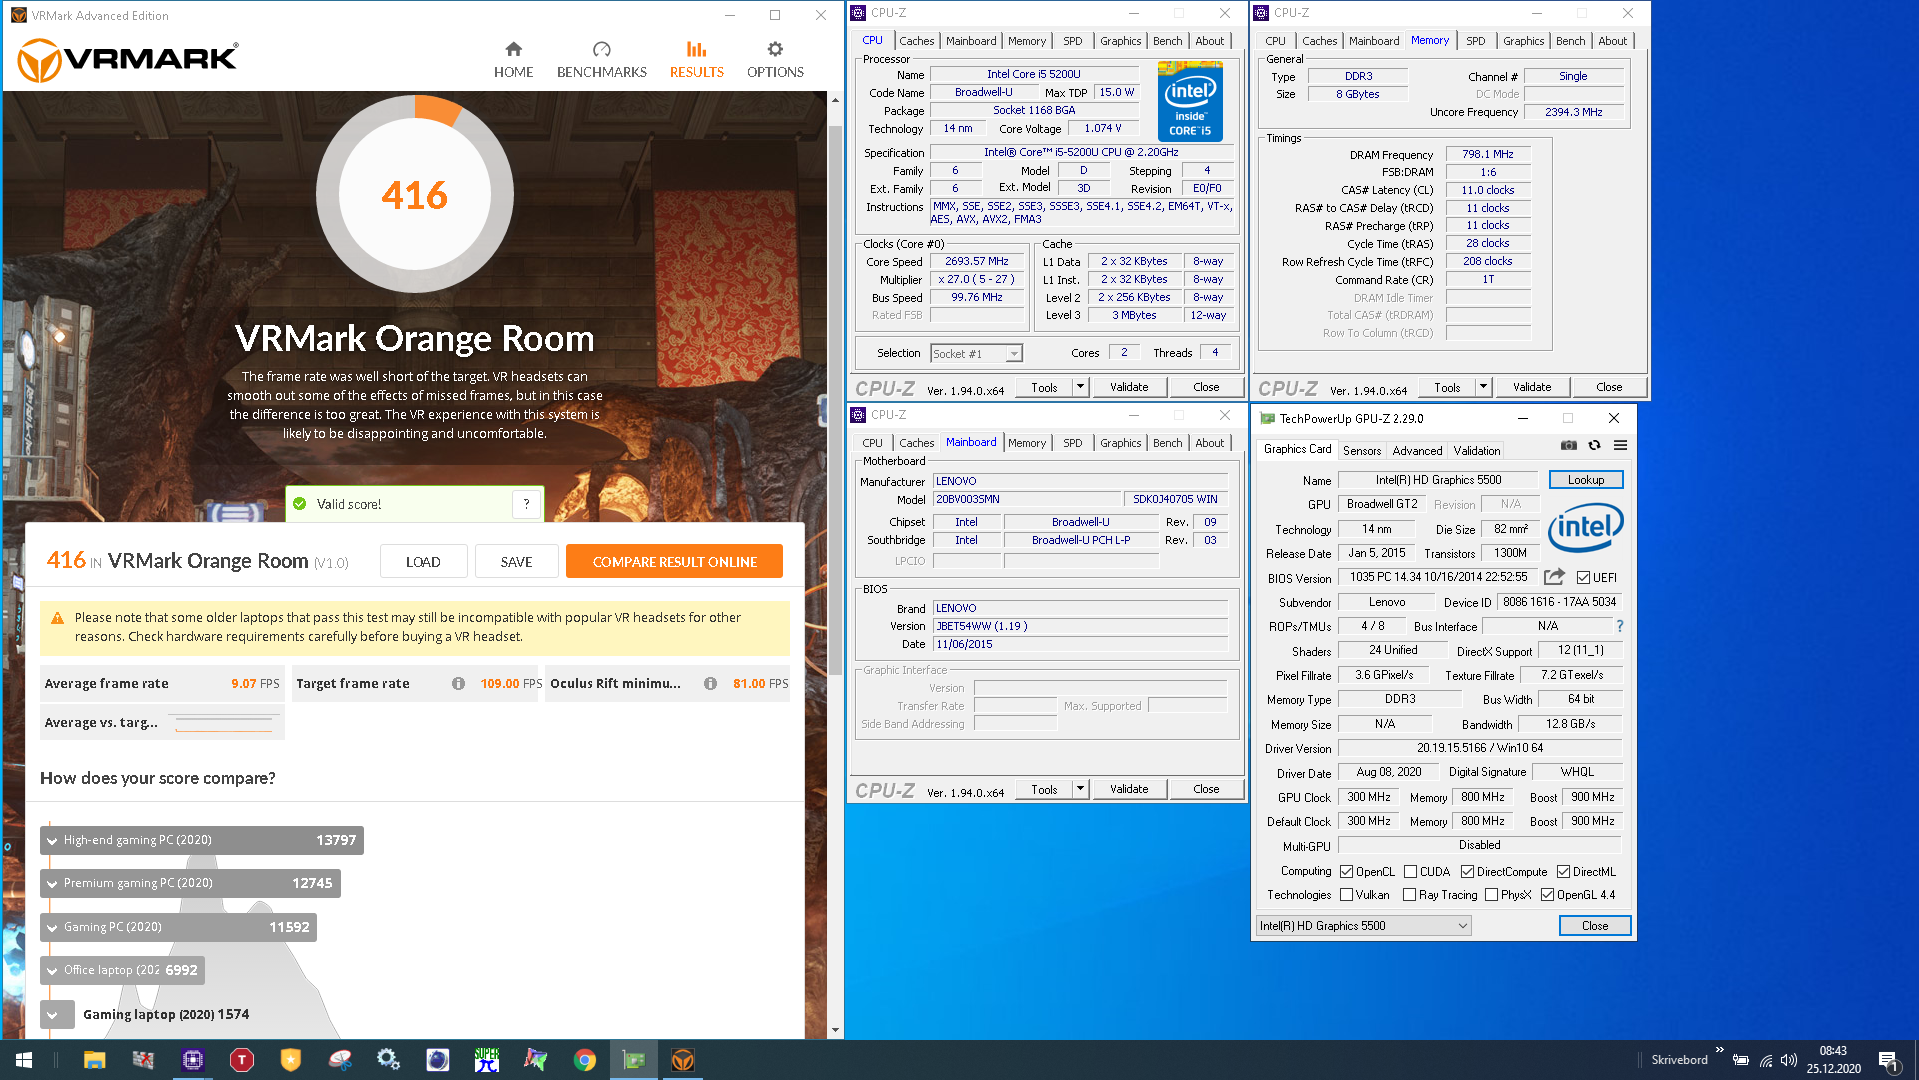Viewport: 1919px width, 1080px height.
Task: Toggle OpenGL 4.4 checkbox in GPU-Z
Action: (1547, 895)
